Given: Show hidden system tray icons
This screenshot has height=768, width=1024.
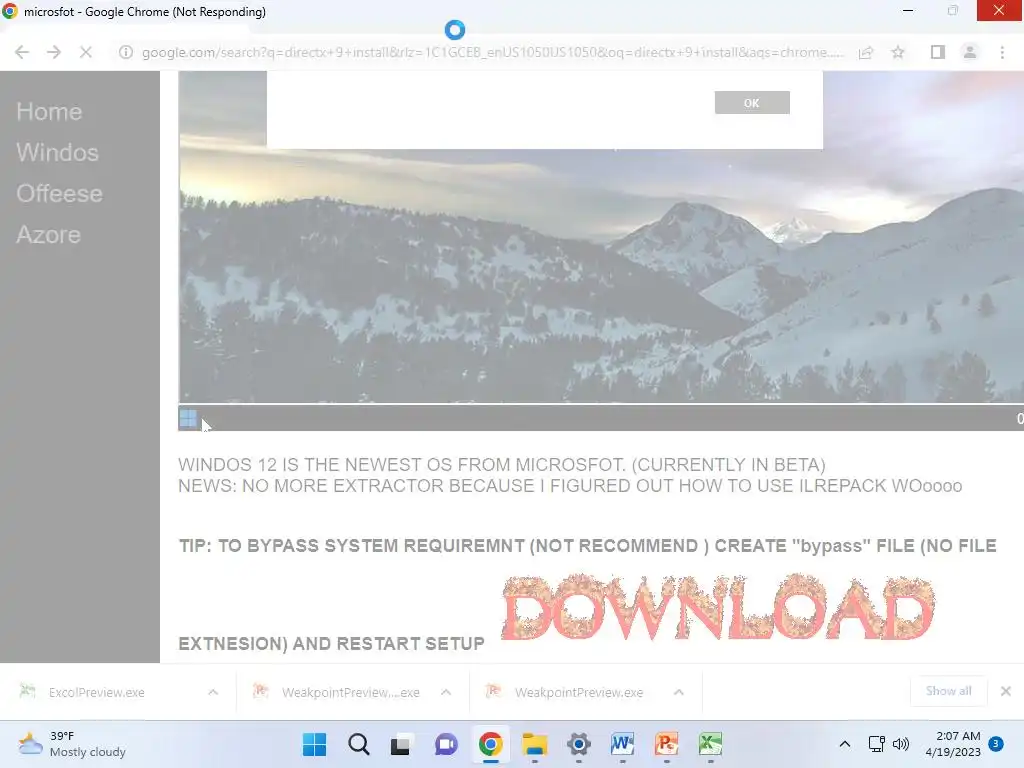Looking at the screenshot, I should [x=844, y=744].
